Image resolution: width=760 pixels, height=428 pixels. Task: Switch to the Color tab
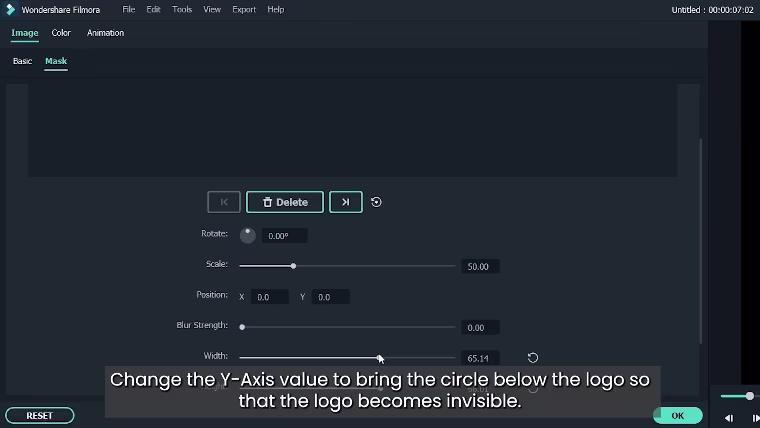61,33
